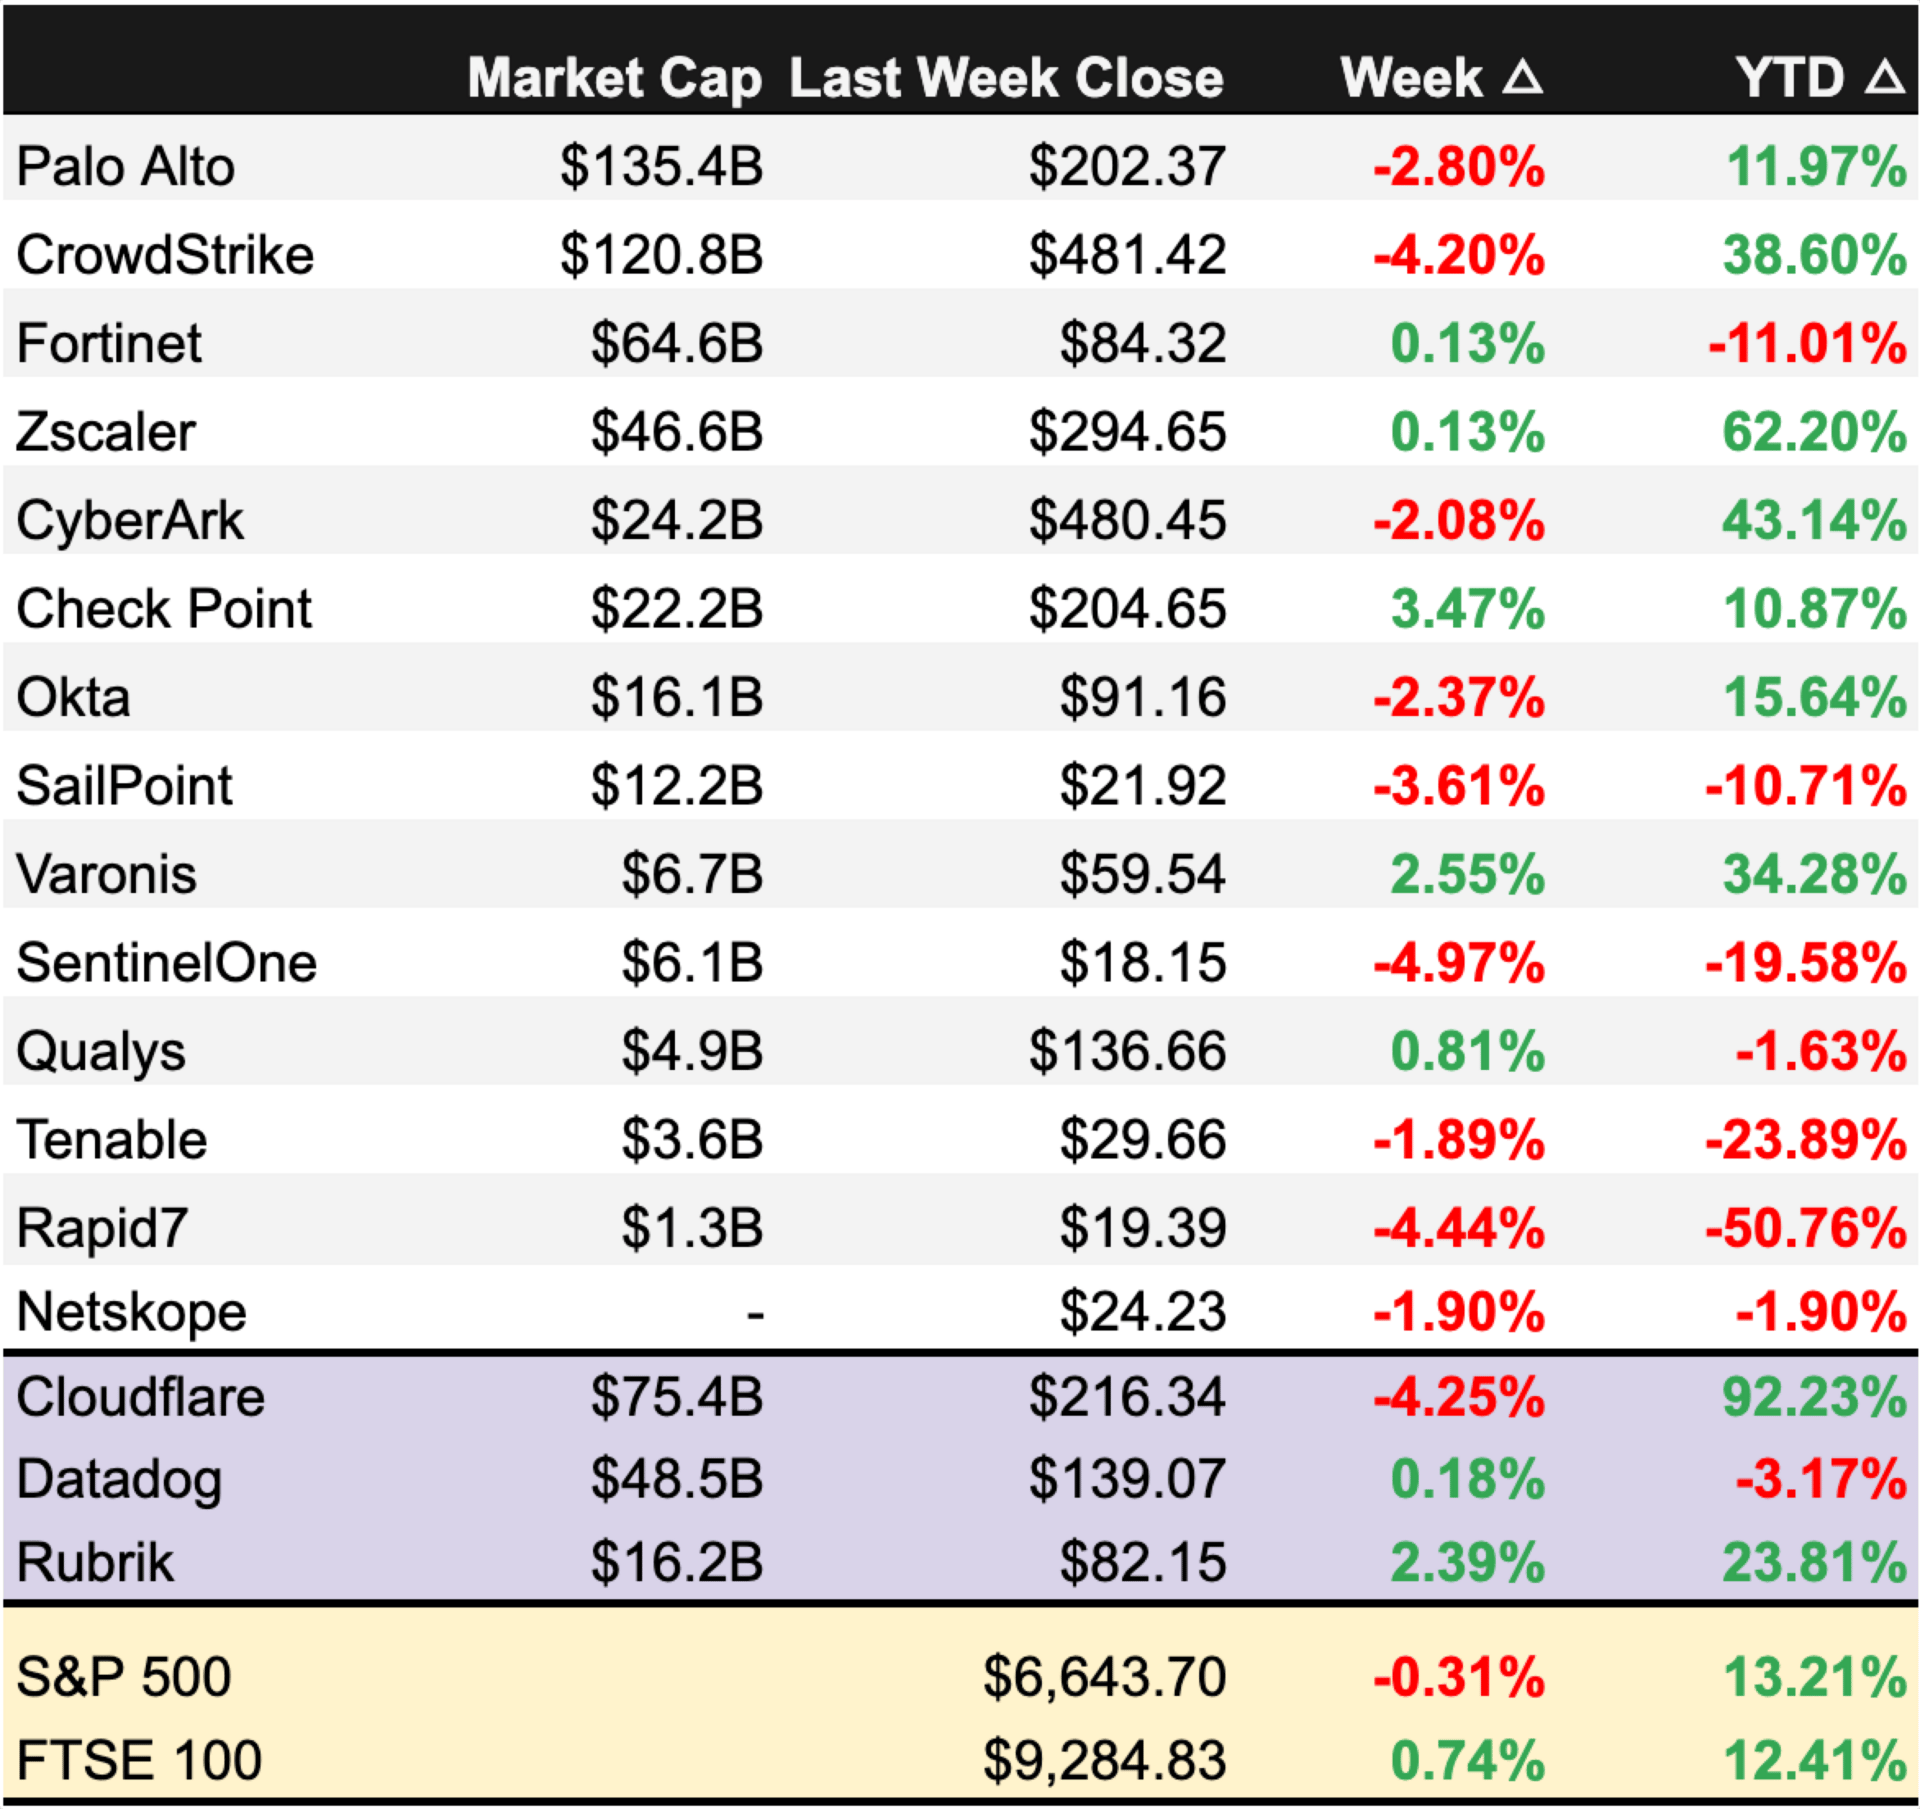Select FTSE 100 weekly change 0.74%
This screenshot has width=1920, height=1809.
[x=1467, y=1761]
